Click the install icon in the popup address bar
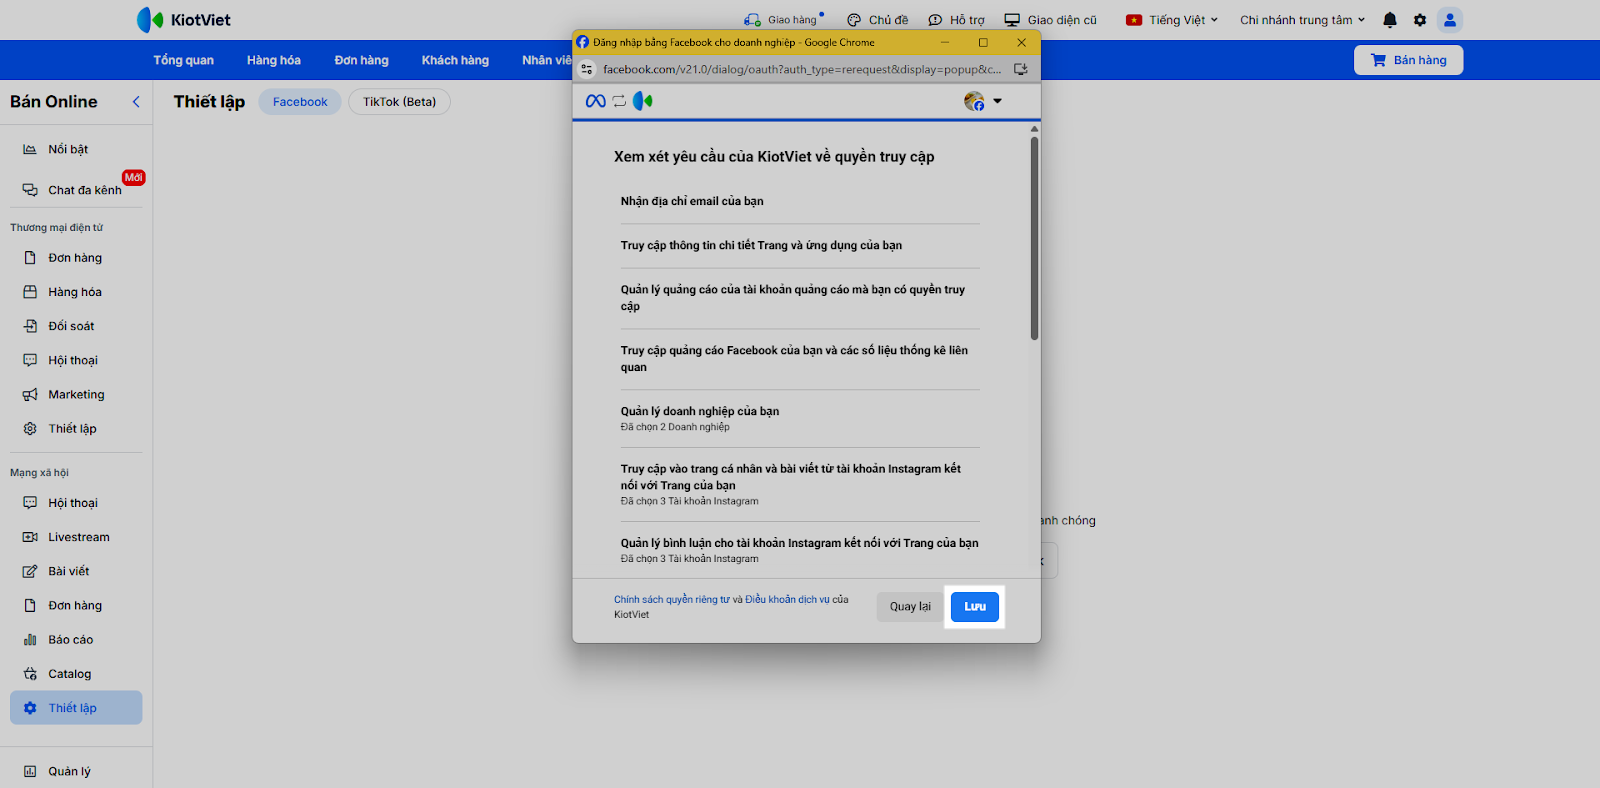 1021,69
